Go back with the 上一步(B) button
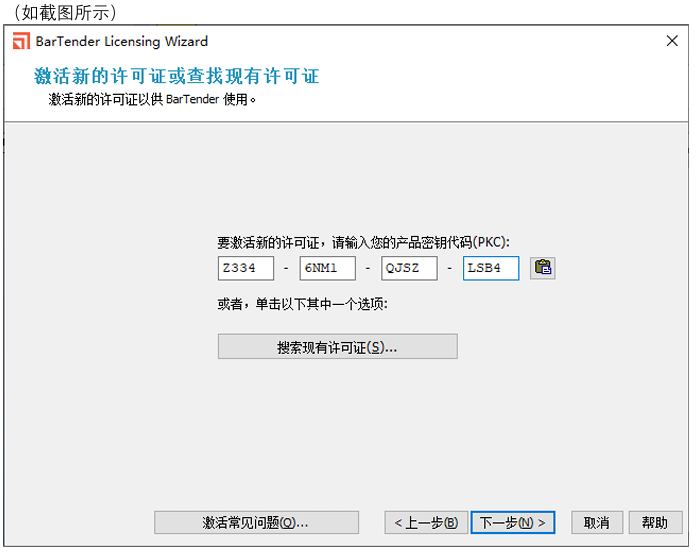This screenshot has height=558, width=699. [426, 522]
